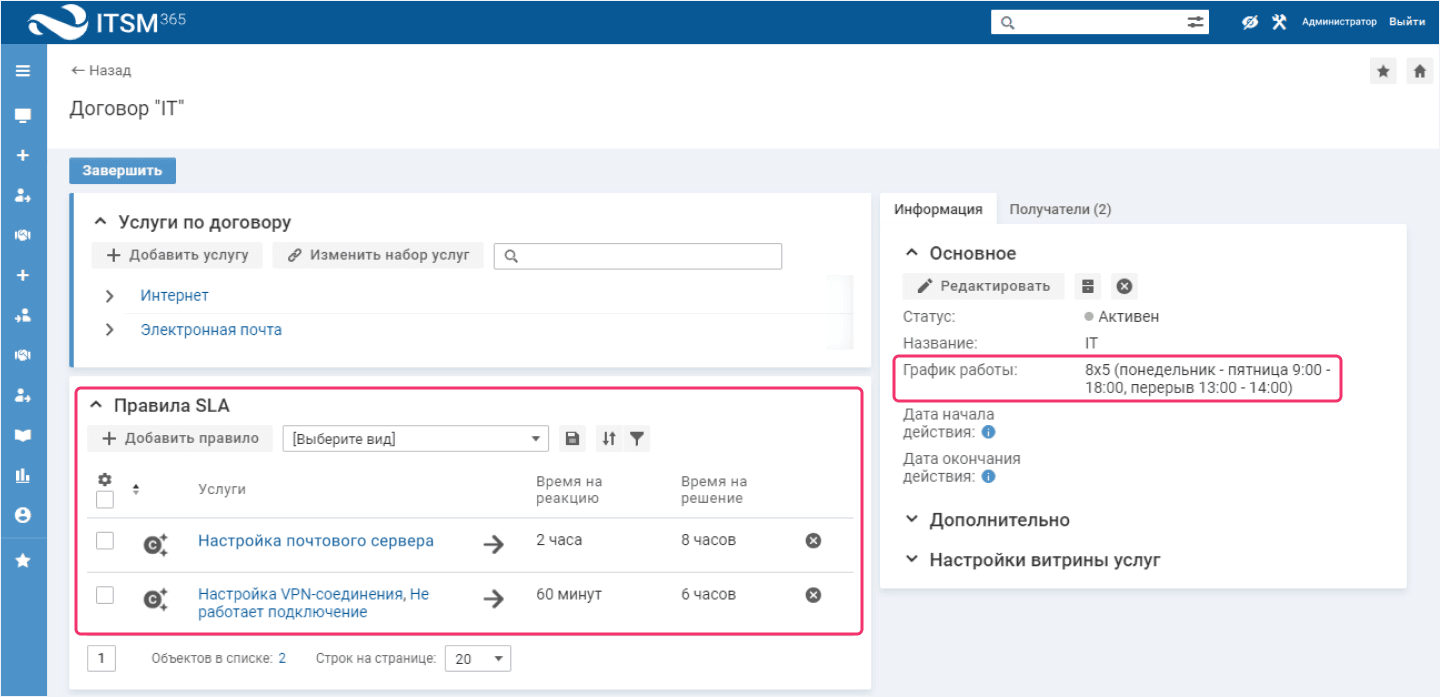This screenshot has width=1440, height=697.
Task: Open the sort icon in SLA rules
Action: coord(609,438)
